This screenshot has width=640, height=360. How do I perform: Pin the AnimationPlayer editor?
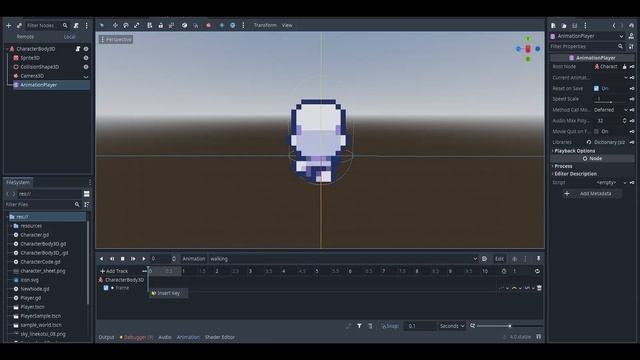click(538, 259)
